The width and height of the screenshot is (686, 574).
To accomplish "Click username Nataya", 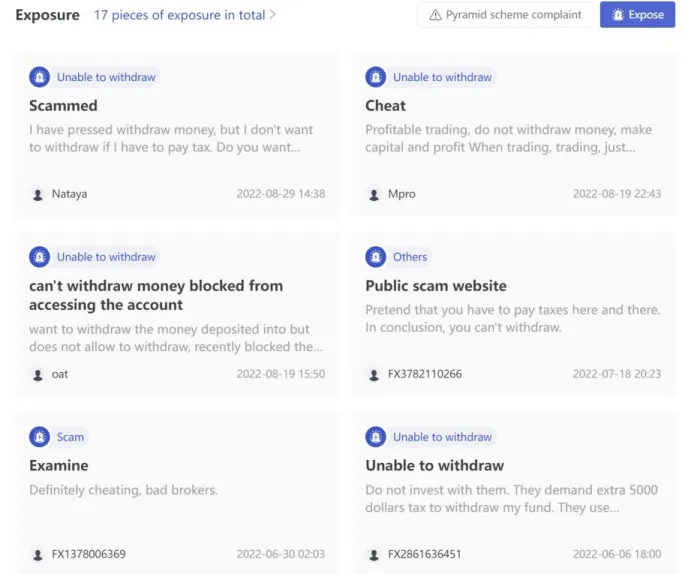I will pos(69,194).
